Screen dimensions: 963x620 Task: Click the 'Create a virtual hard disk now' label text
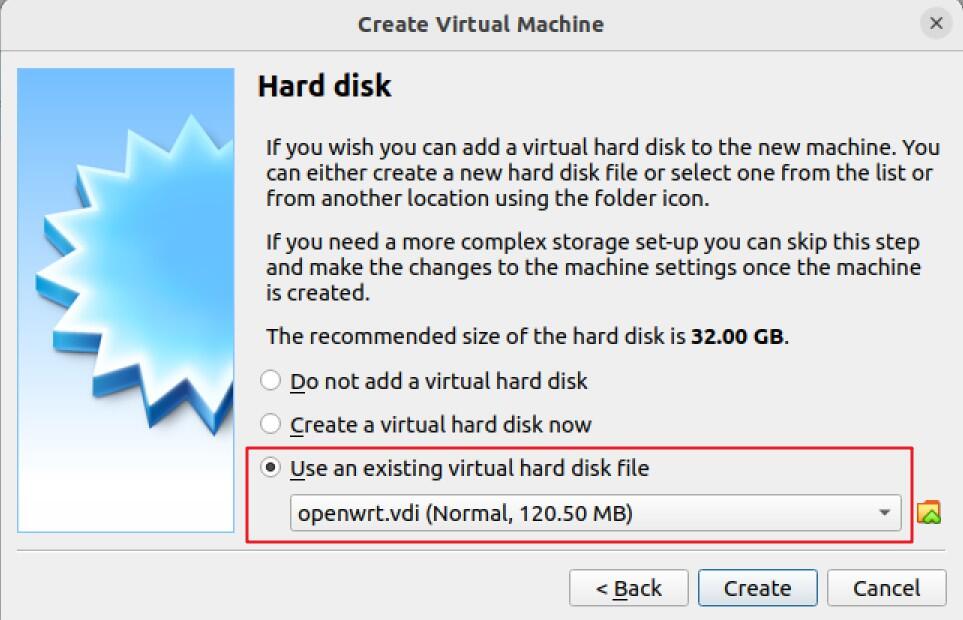click(x=440, y=425)
